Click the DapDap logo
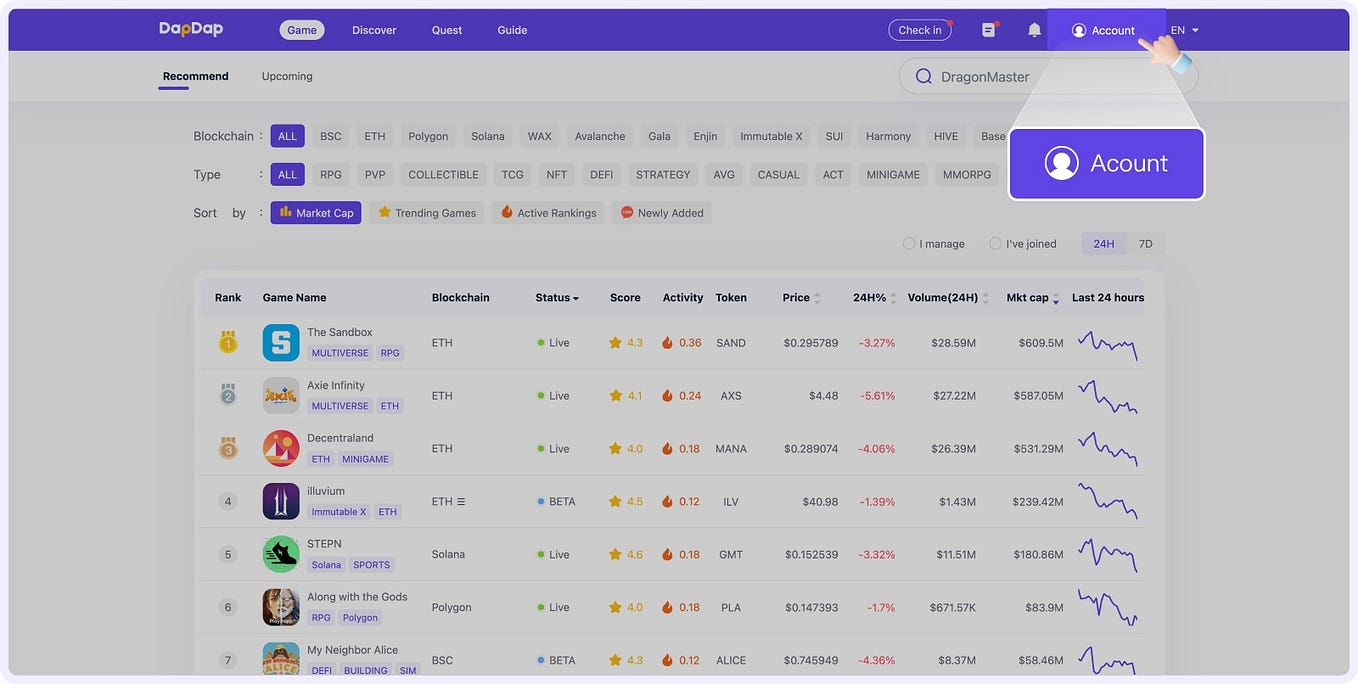Viewport: 1358px width, 684px height. point(191,29)
